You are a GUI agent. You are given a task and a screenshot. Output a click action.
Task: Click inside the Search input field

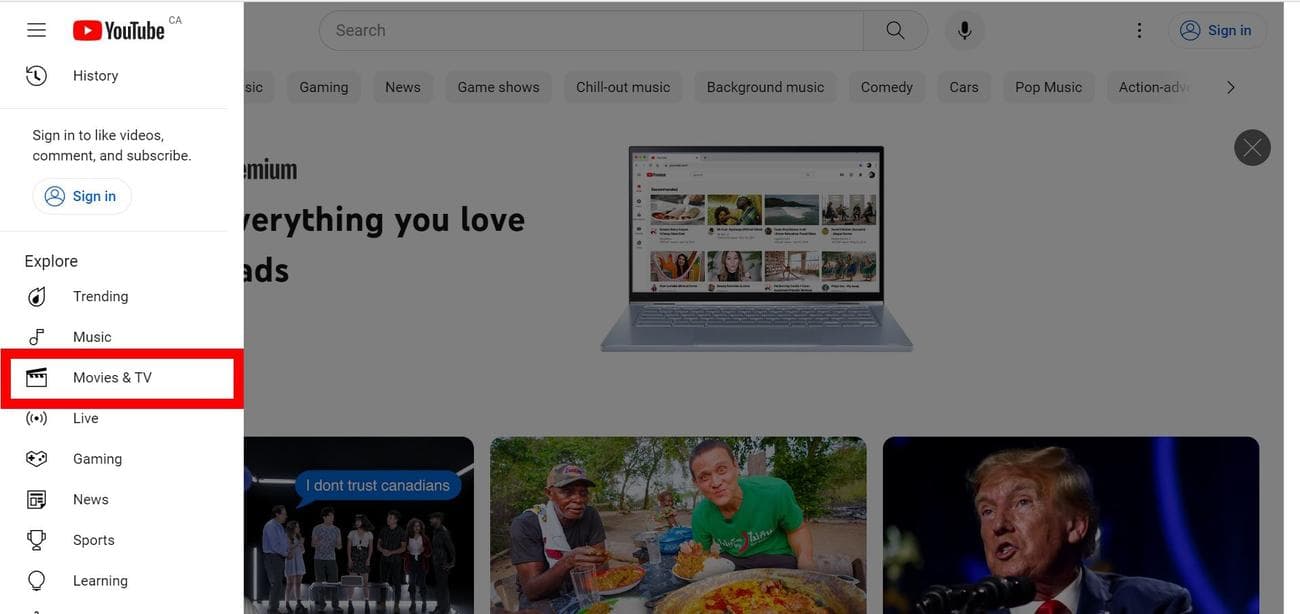[x=550, y=30]
